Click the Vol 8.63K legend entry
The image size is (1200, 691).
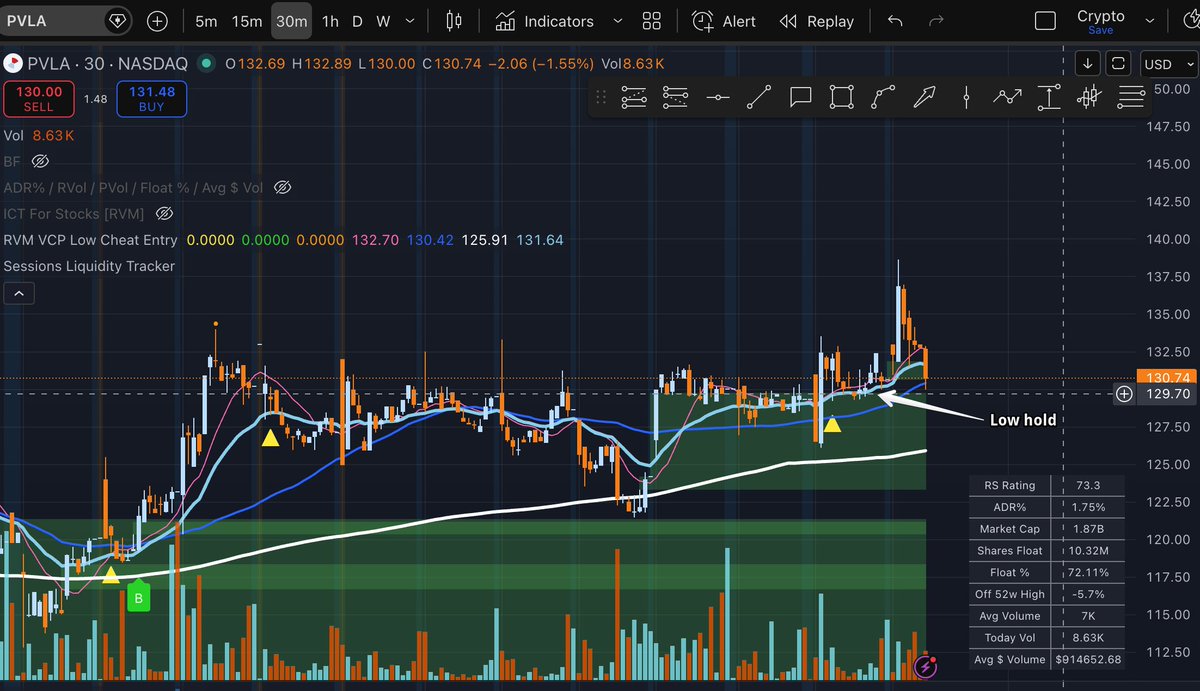pos(39,135)
